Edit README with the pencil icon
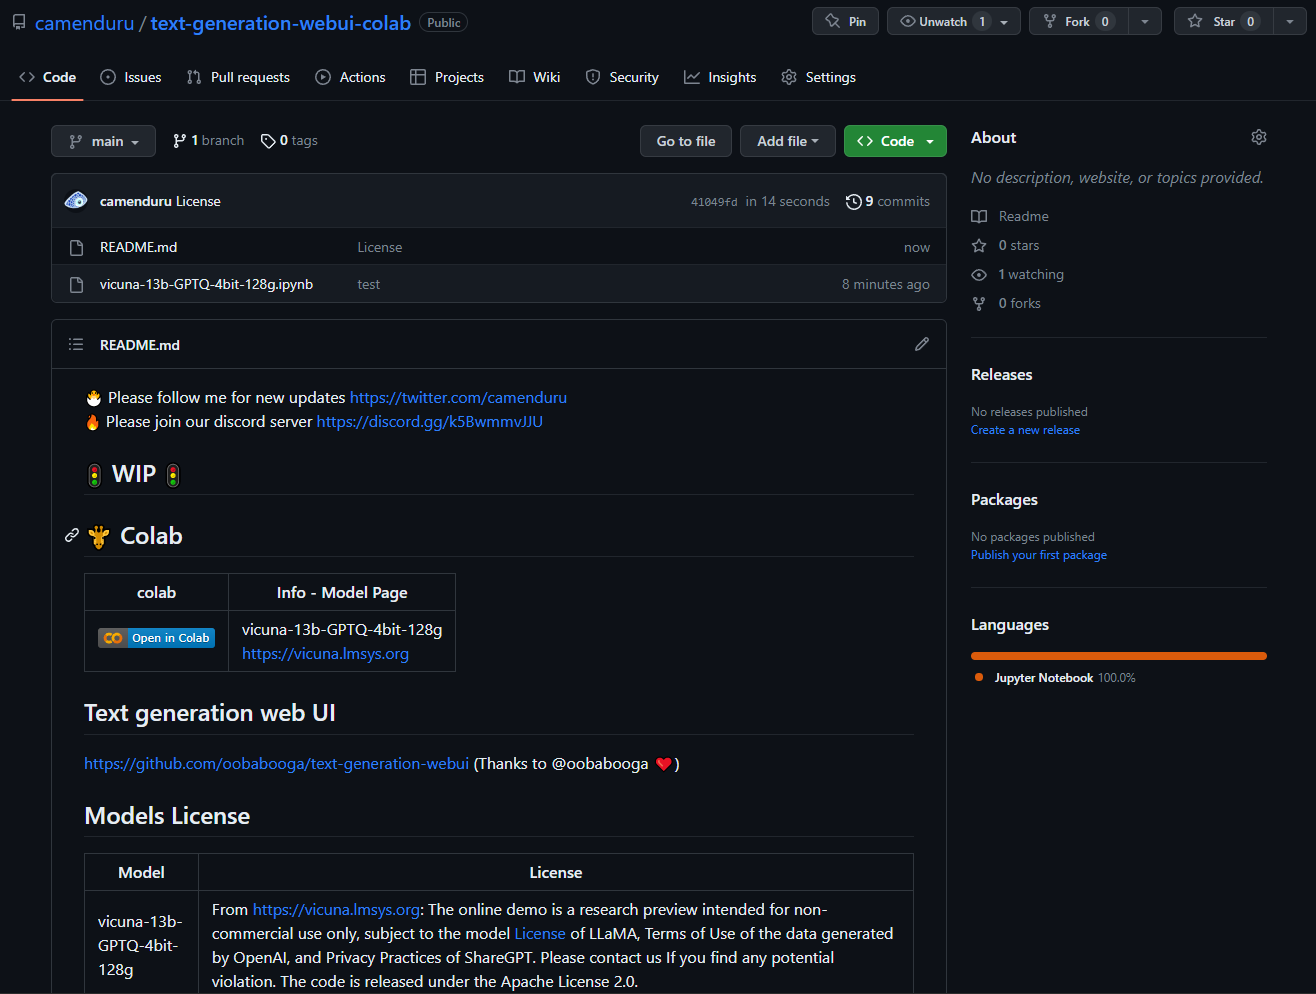 pyautogui.click(x=921, y=344)
